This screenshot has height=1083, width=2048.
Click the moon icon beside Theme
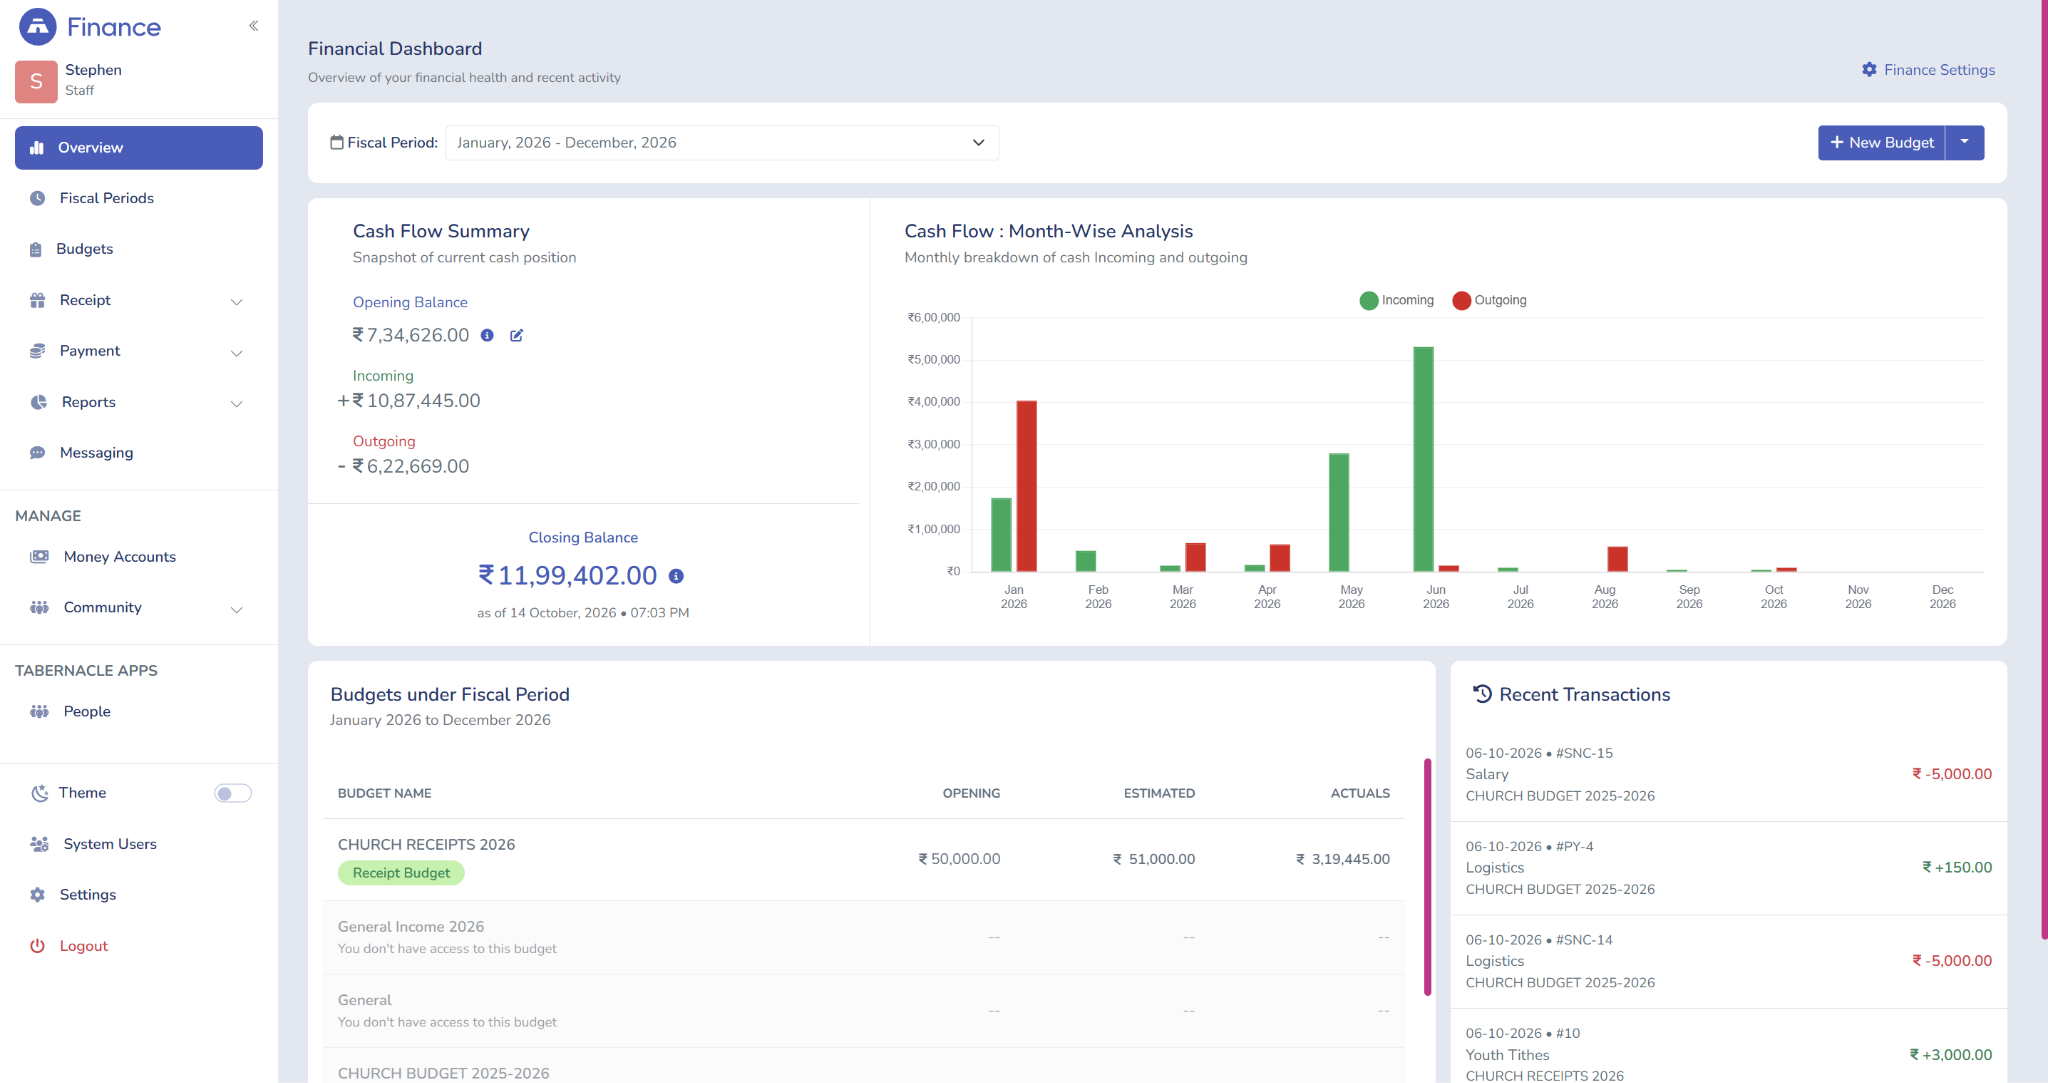[40, 793]
